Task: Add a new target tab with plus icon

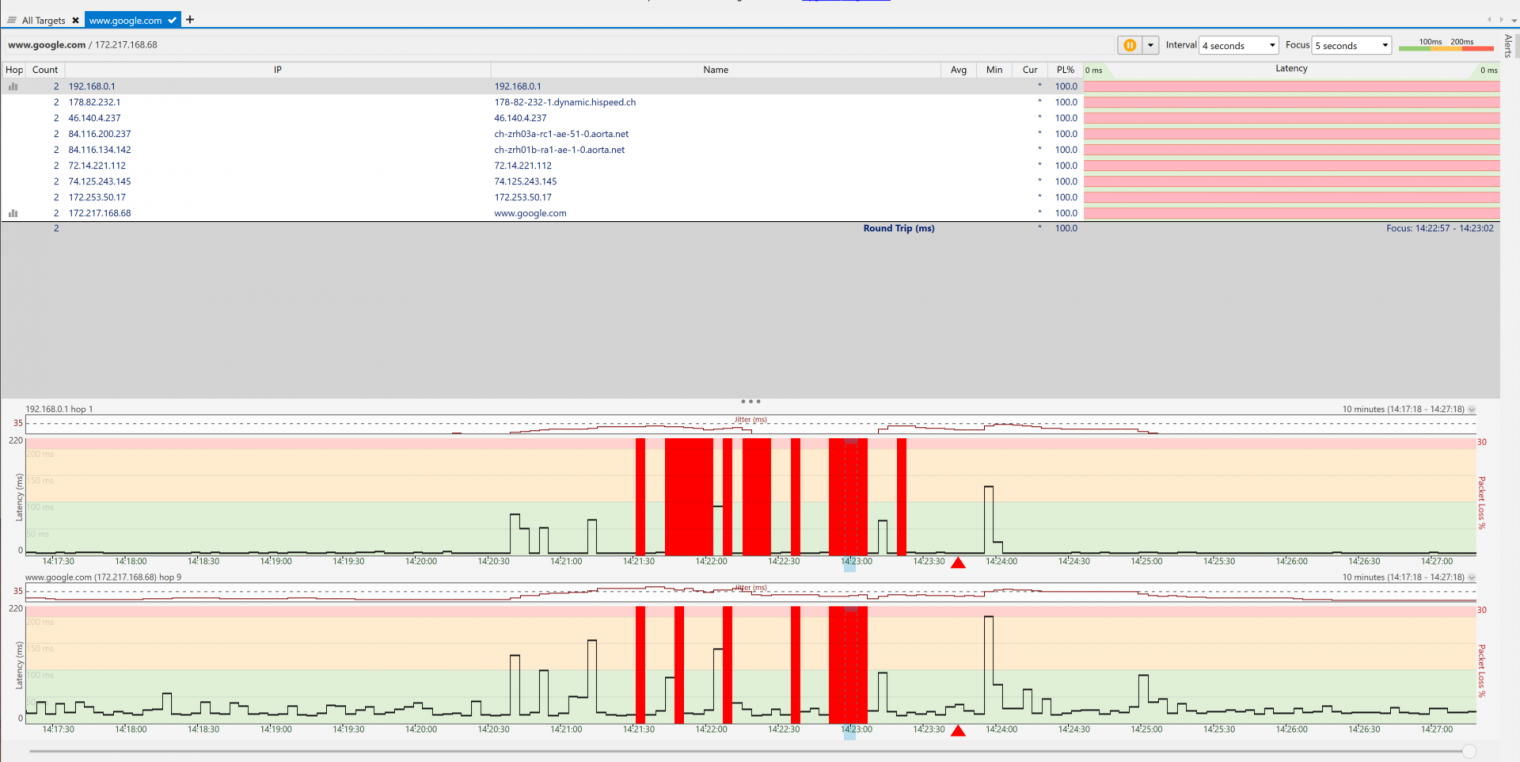Action: click(x=191, y=20)
